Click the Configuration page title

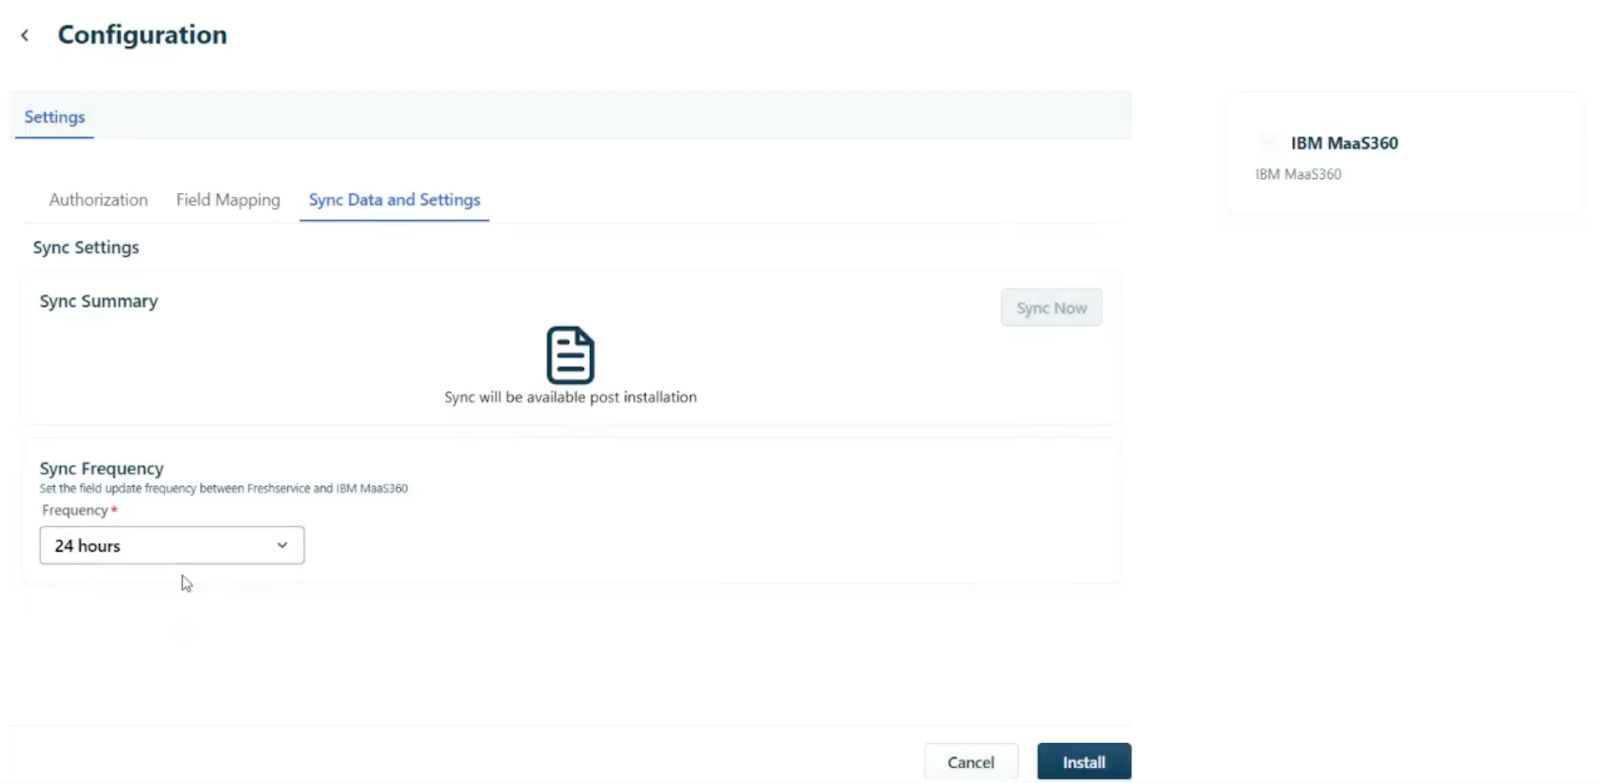[142, 35]
